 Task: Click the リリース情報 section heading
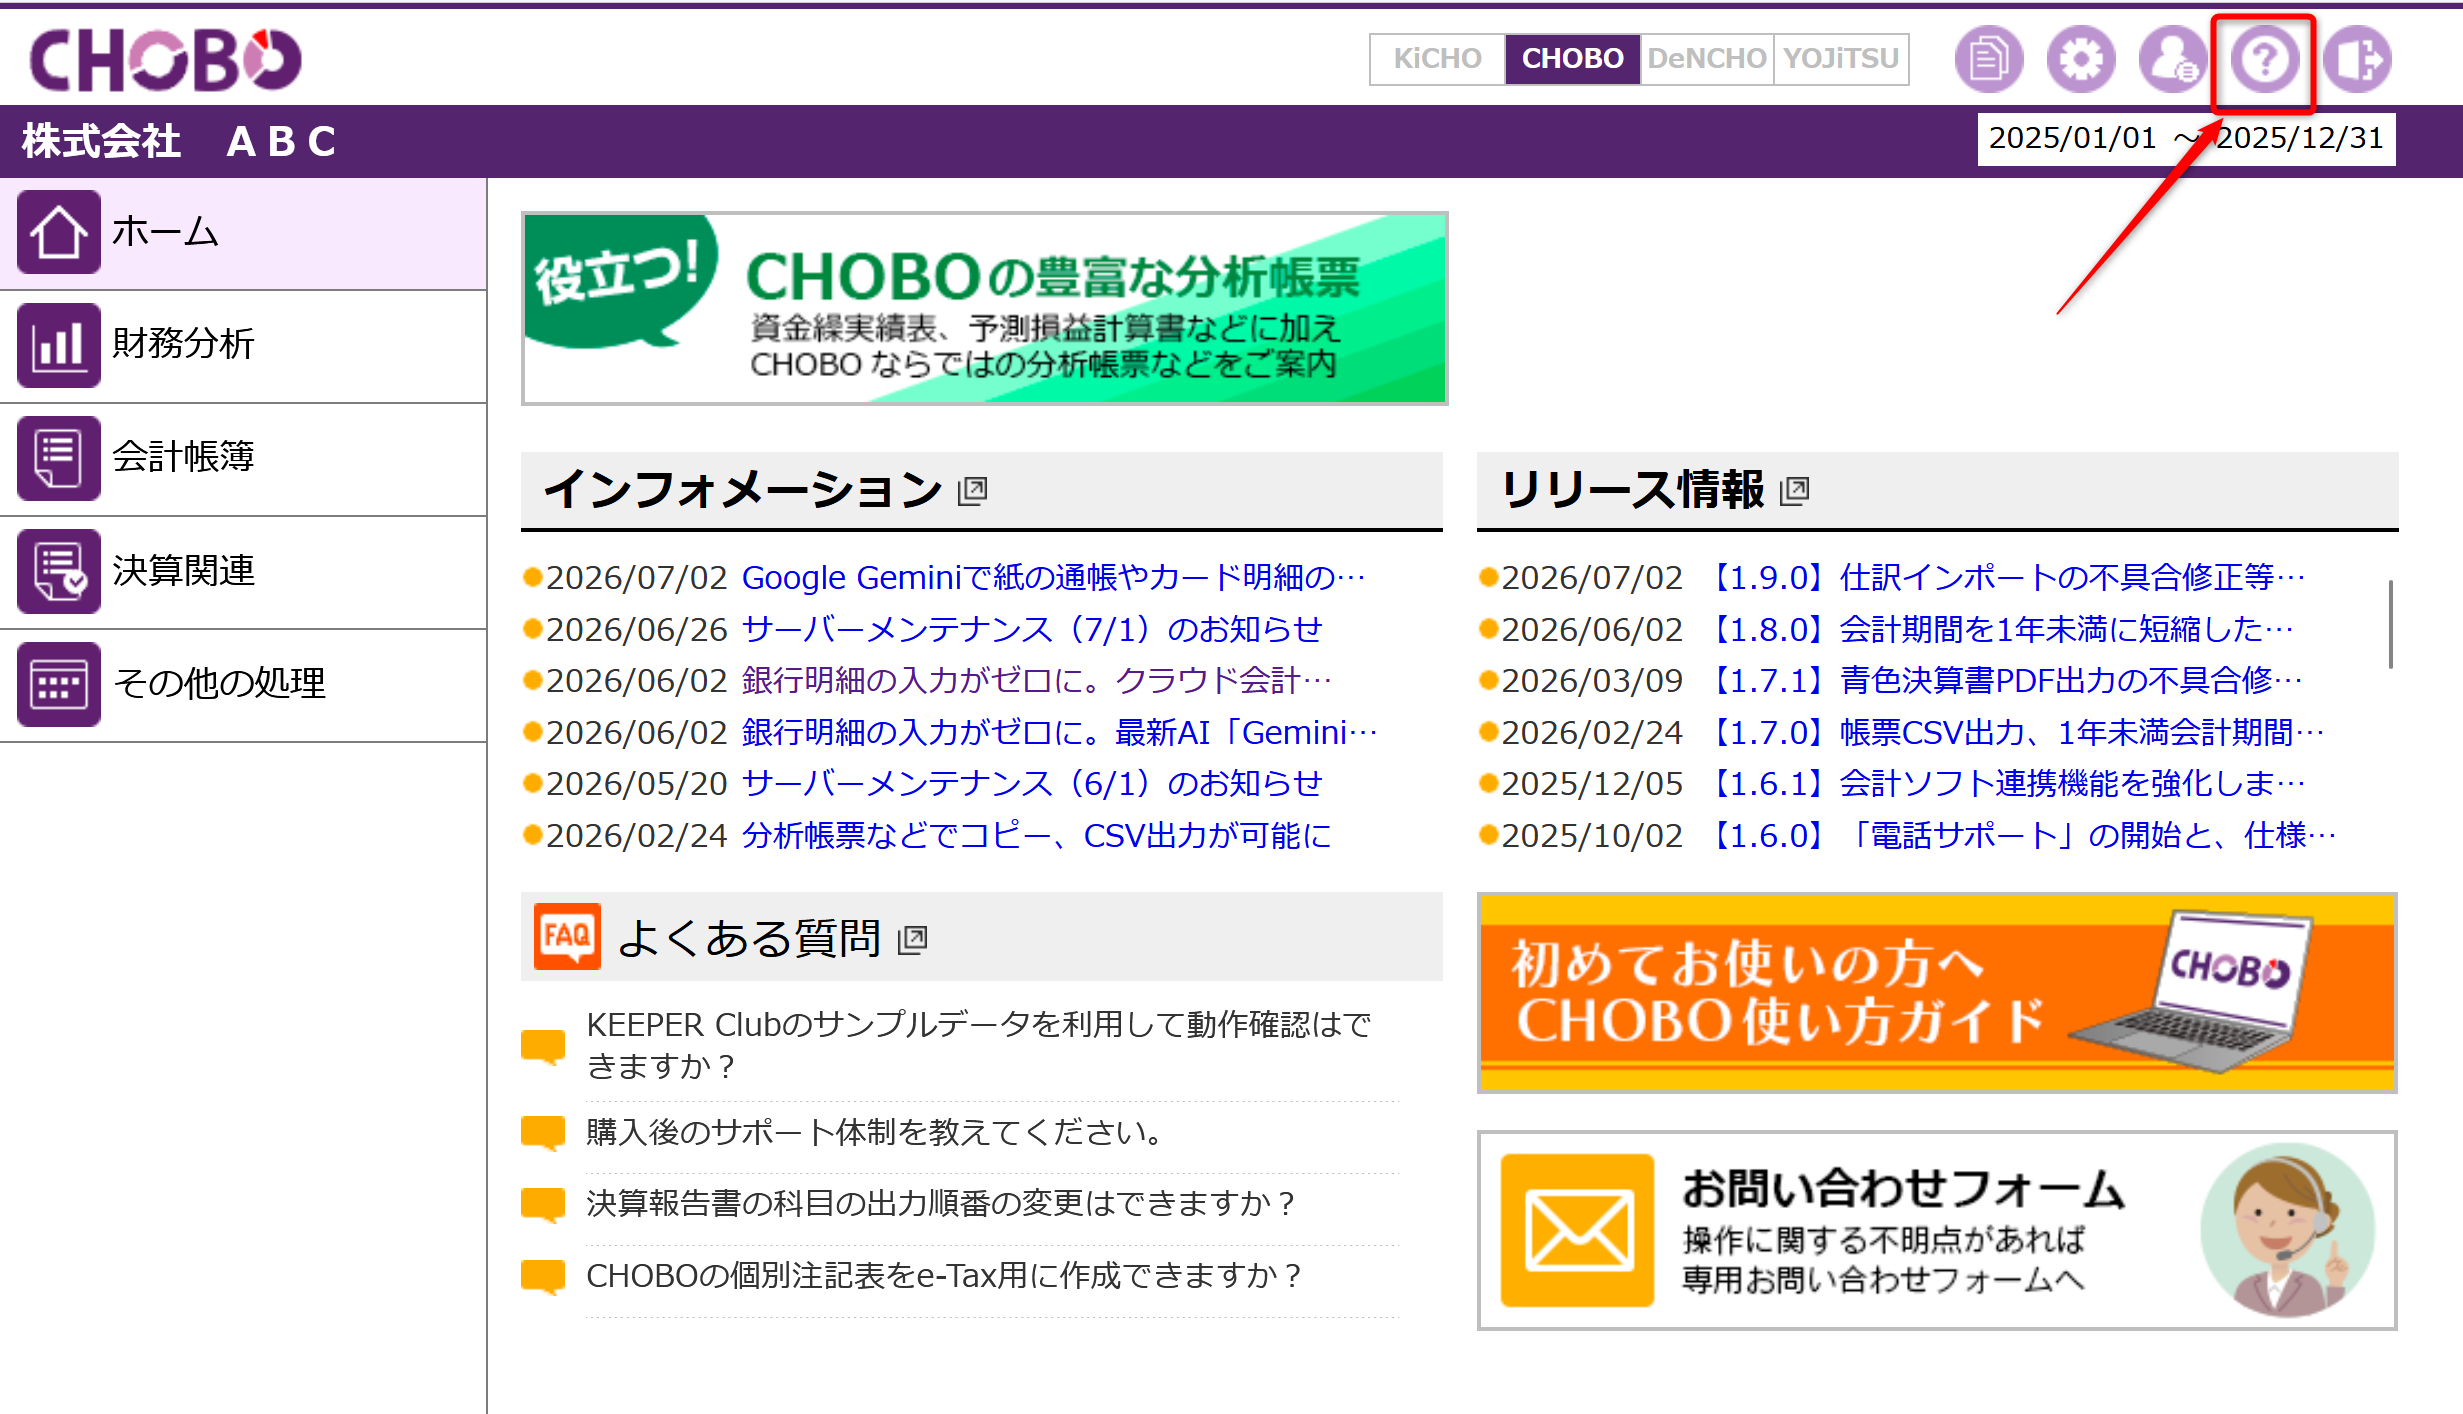1633,490
